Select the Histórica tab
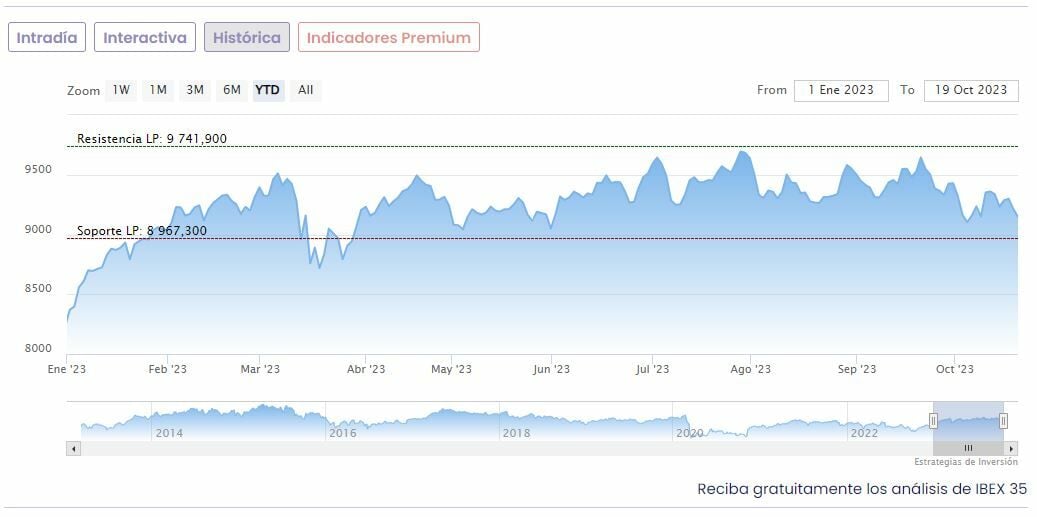1037x517 pixels. point(247,38)
